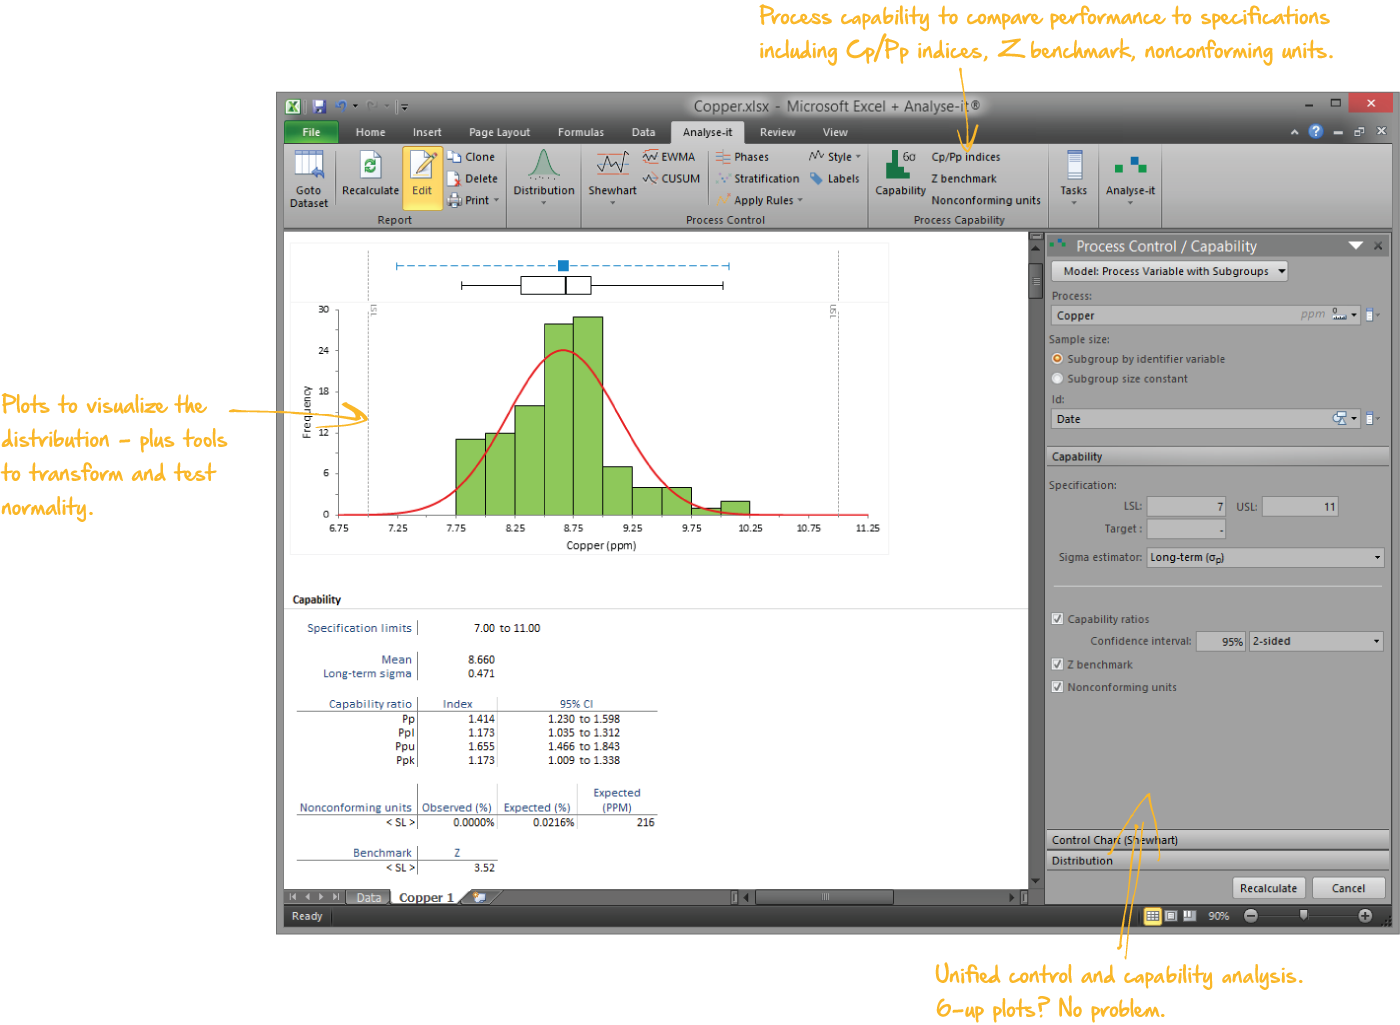Toggle the Capability ratios checkbox
Screen dimensions: 1400x1025
(1057, 619)
